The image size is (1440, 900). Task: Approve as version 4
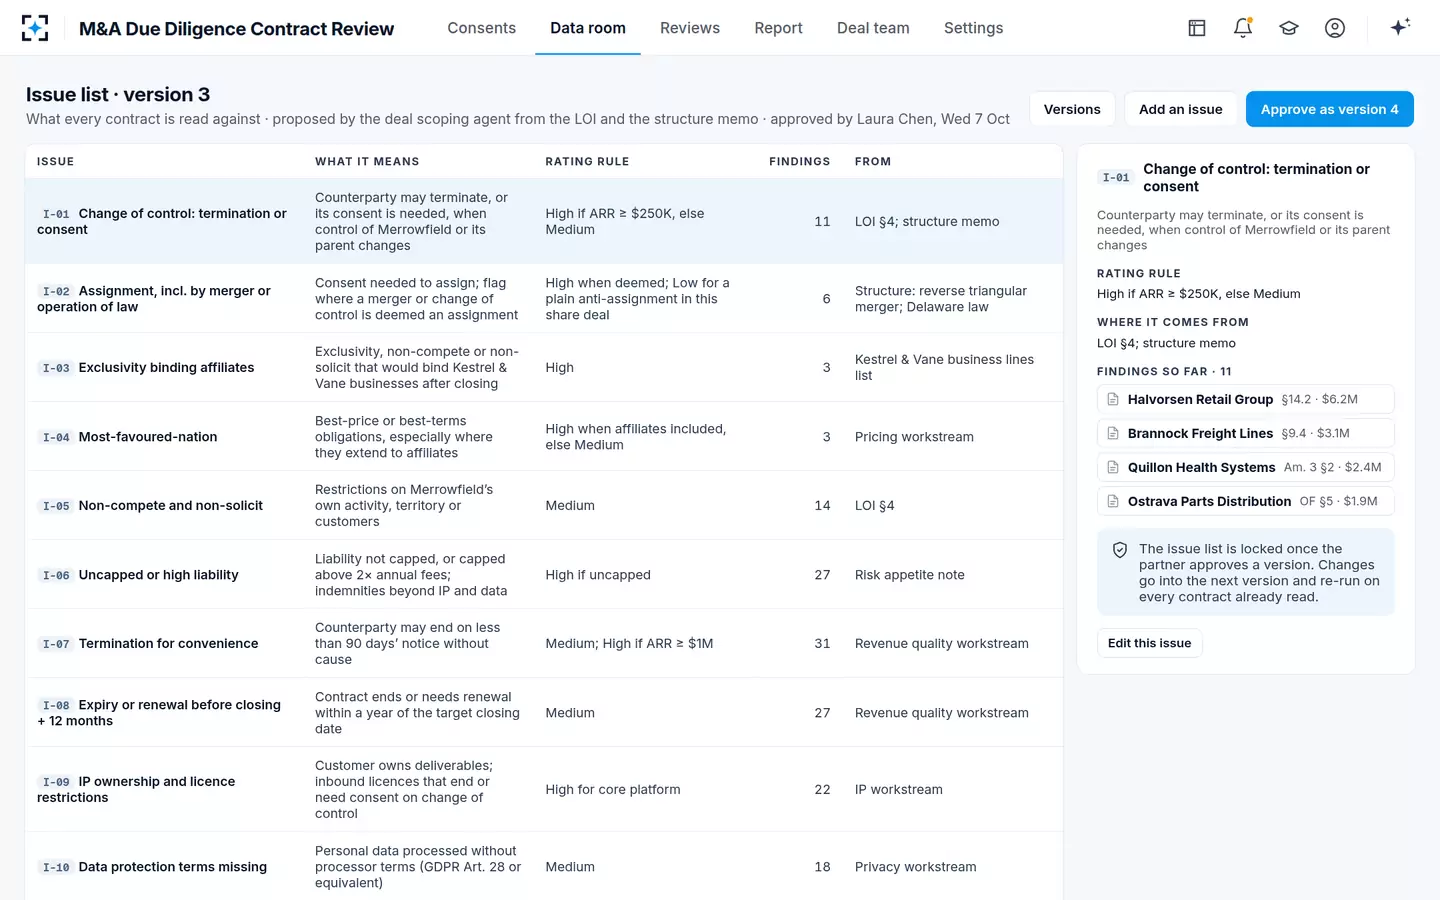tap(1329, 109)
